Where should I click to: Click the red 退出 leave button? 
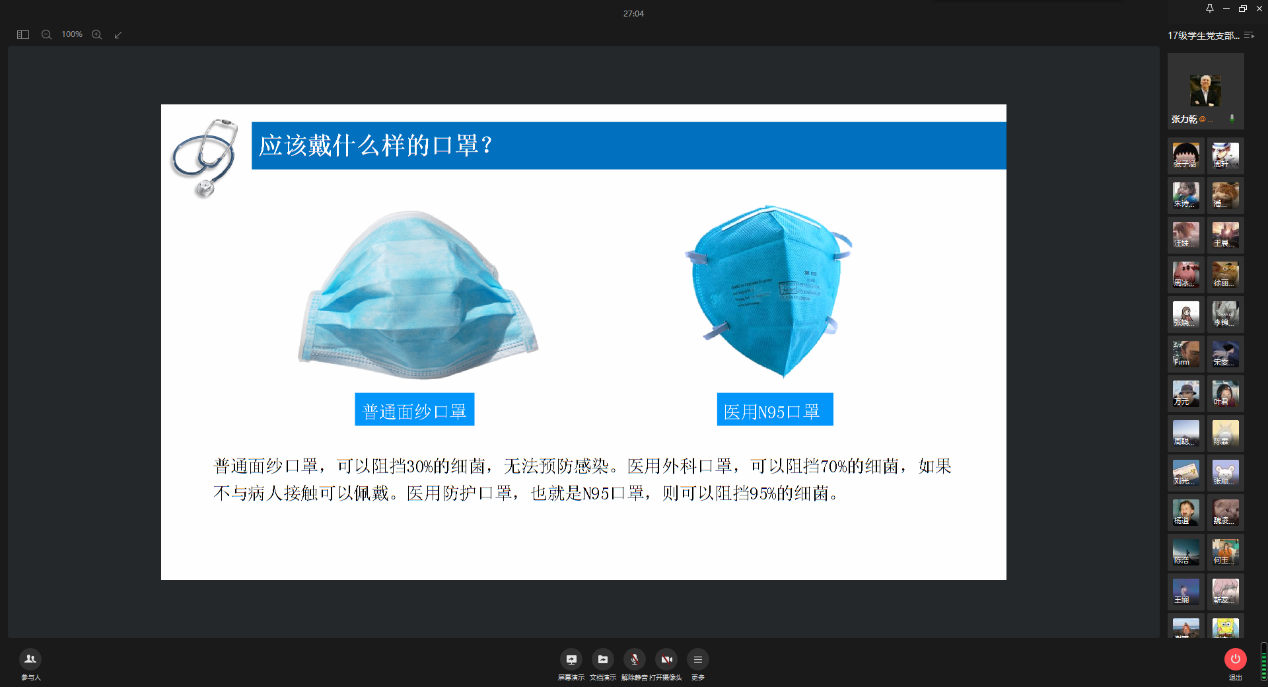(1235, 659)
